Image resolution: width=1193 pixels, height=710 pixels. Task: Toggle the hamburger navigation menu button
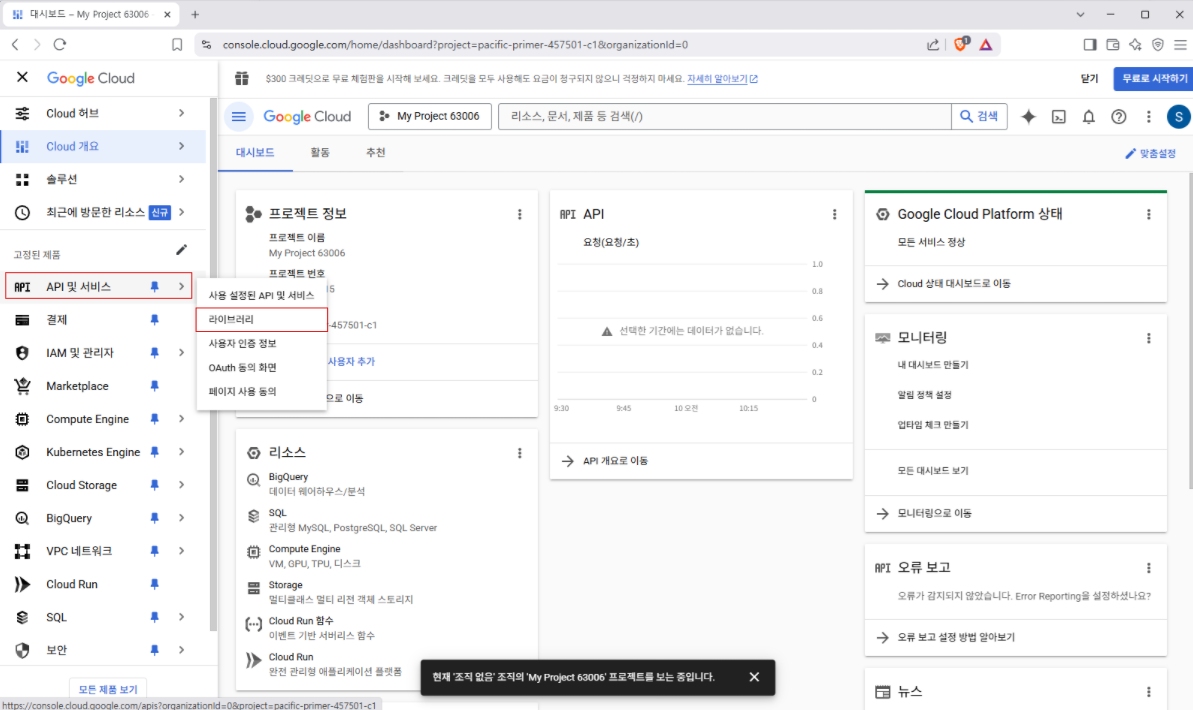point(239,116)
